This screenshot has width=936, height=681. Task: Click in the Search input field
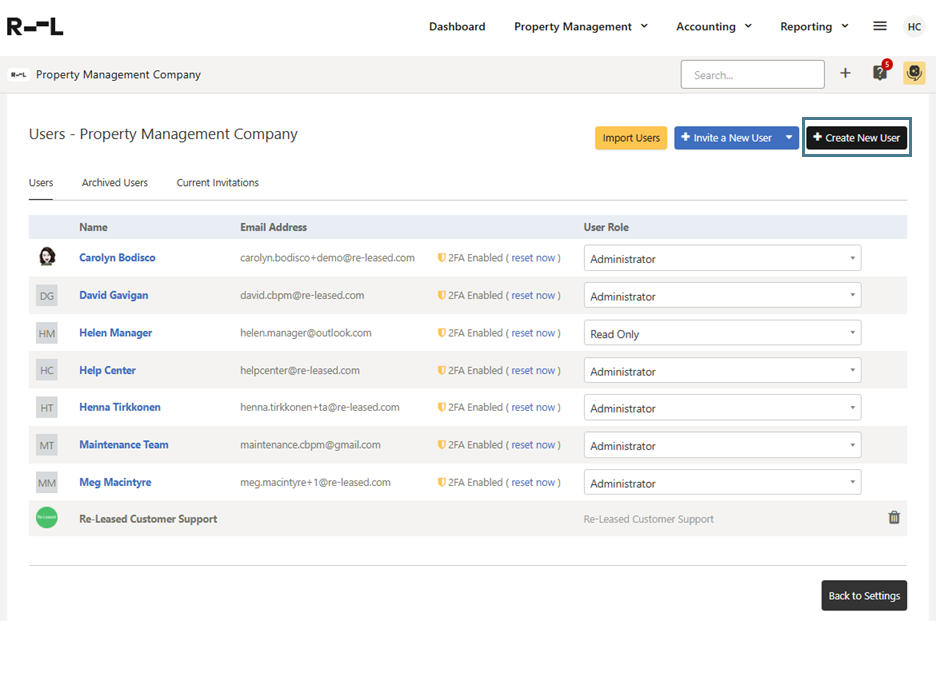(752, 75)
